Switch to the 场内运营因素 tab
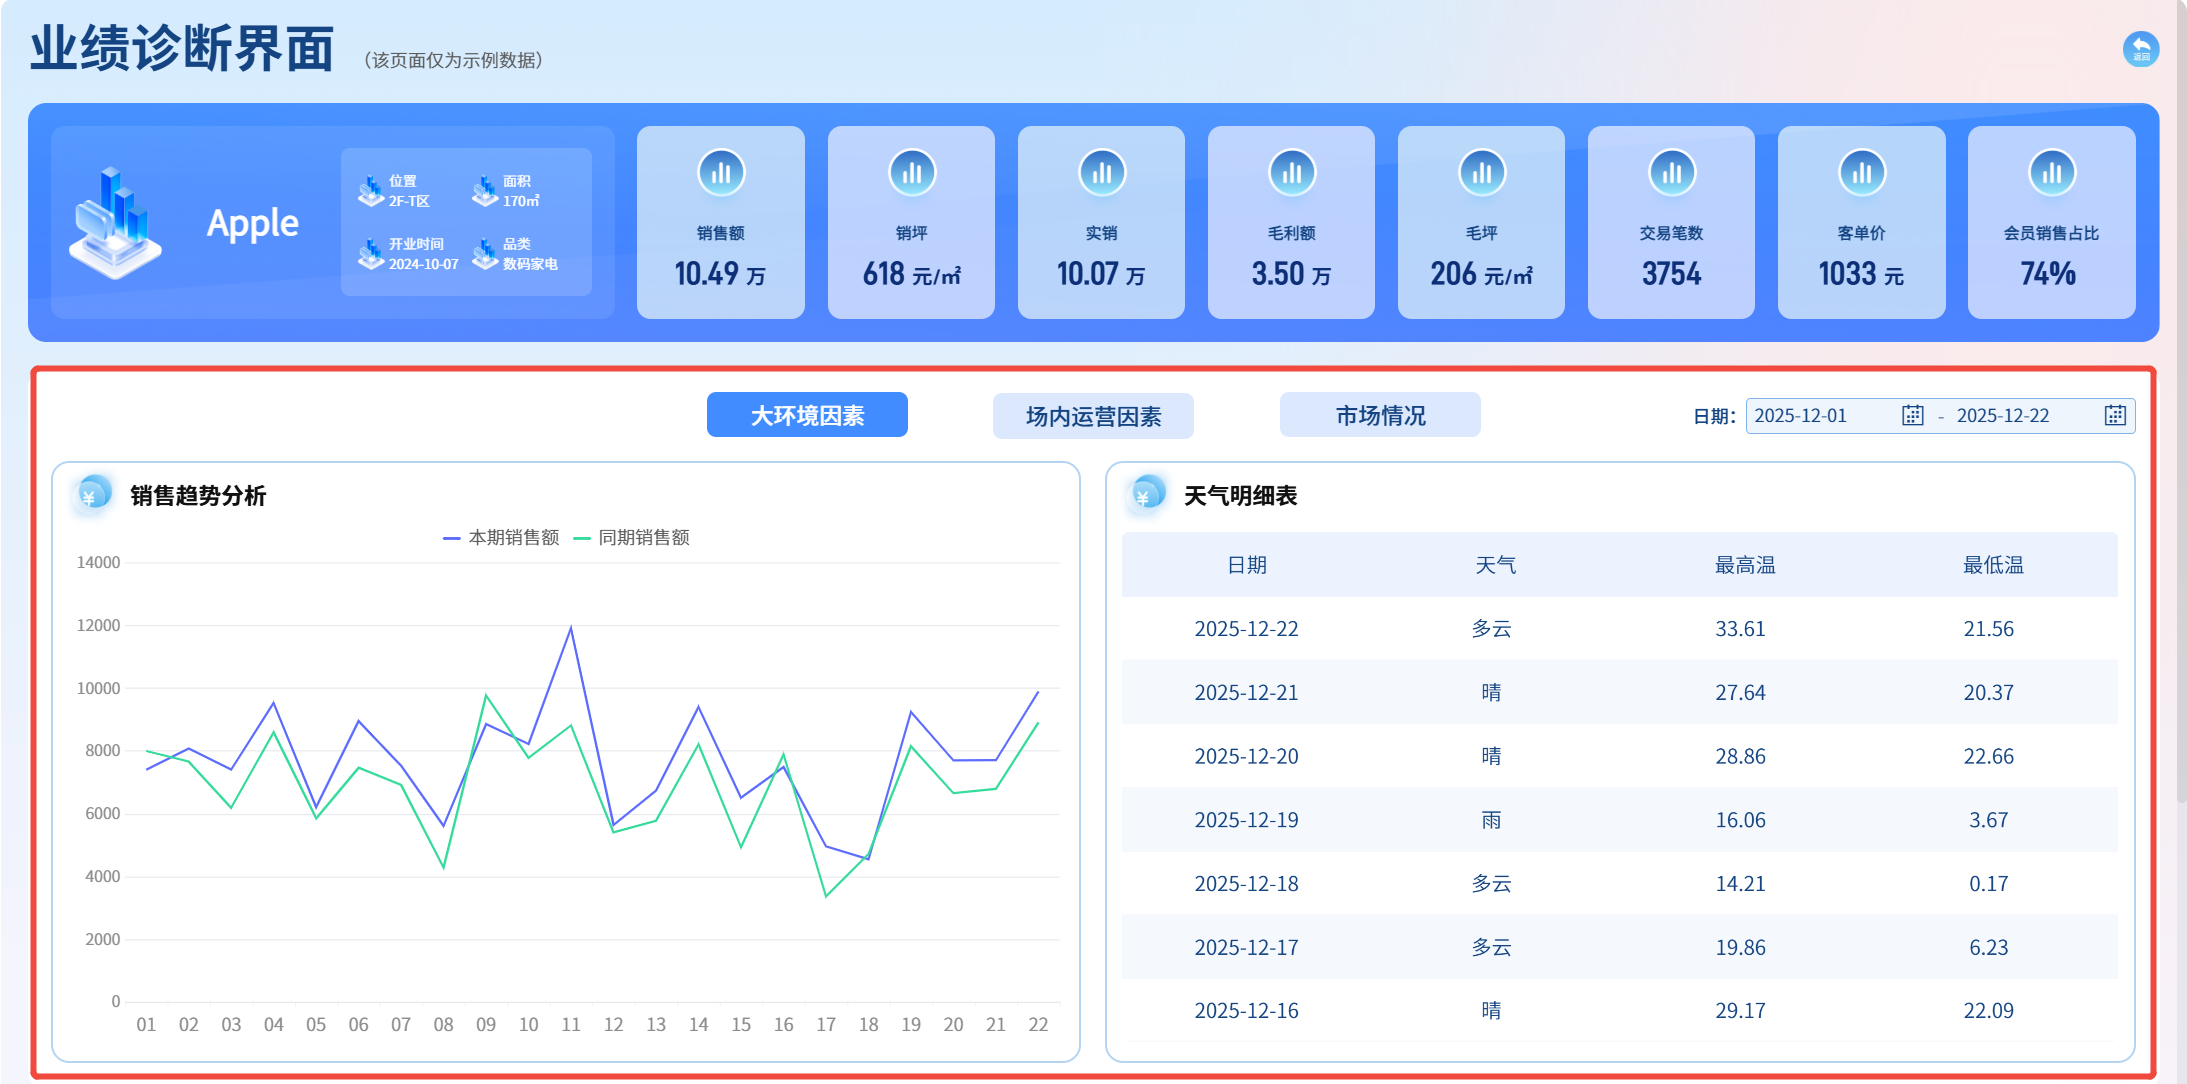The height and width of the screenshot is (1084, 2187). pos(1093,416)
